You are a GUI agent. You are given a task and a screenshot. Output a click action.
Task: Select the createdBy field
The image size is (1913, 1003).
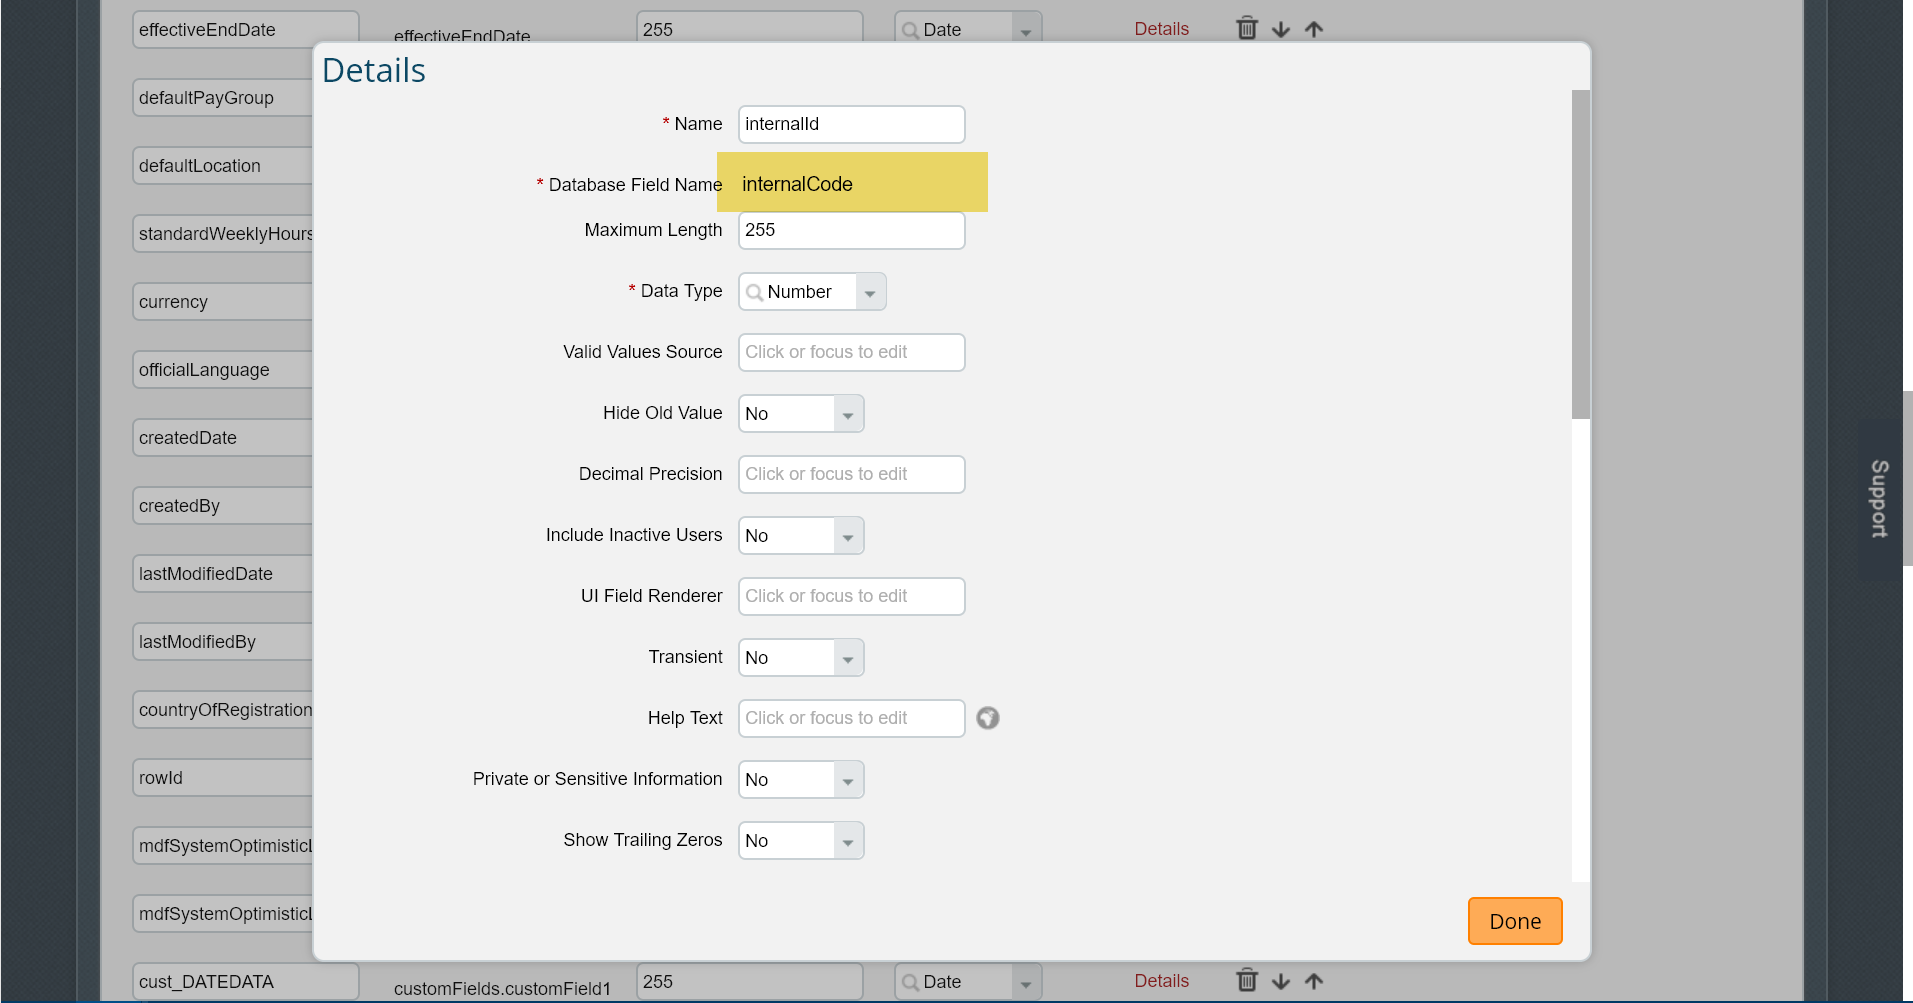[223, 506]
